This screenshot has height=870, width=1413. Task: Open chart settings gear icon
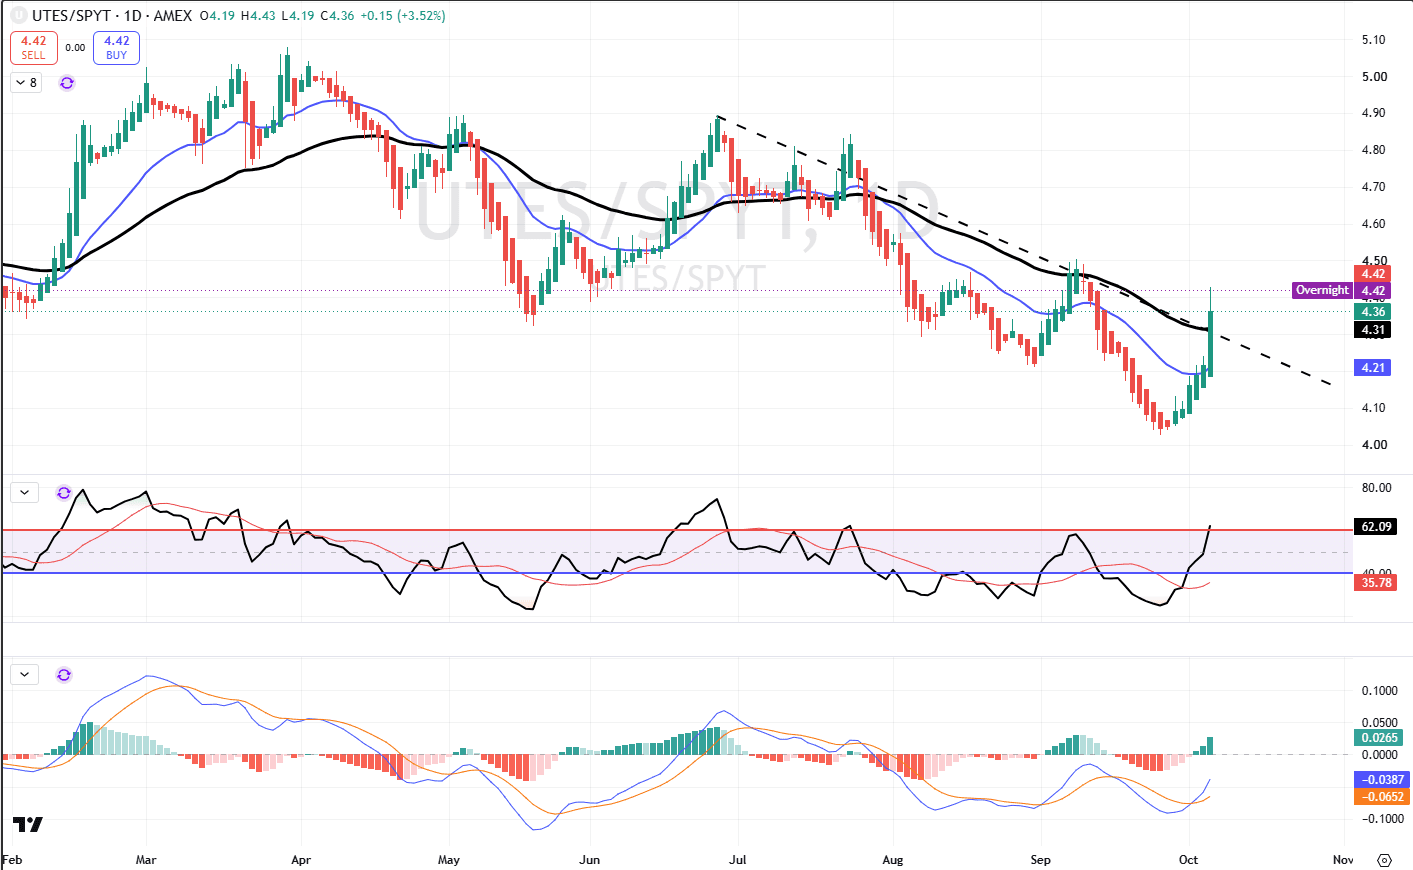(1385, 860)
